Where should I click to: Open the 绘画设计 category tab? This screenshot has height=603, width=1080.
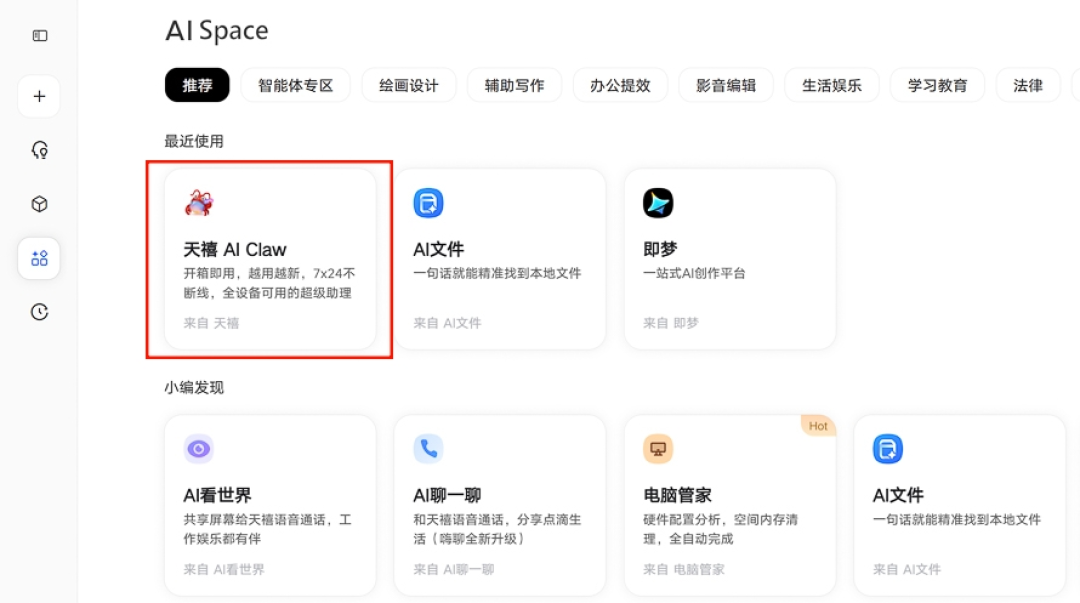tap(408, 85)
